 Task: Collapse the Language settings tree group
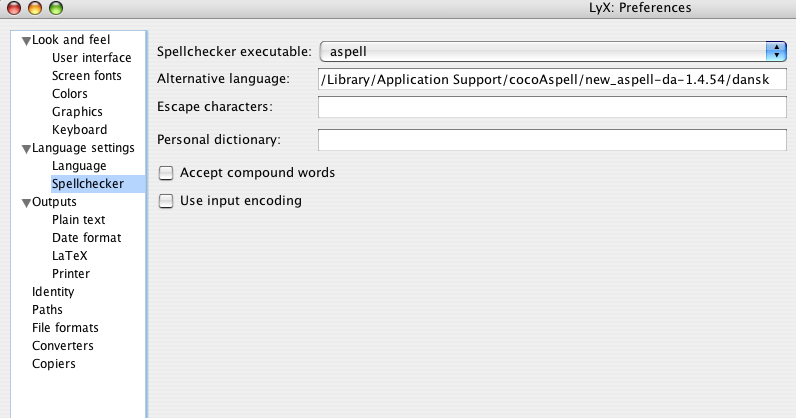click(x=26, y=149)
